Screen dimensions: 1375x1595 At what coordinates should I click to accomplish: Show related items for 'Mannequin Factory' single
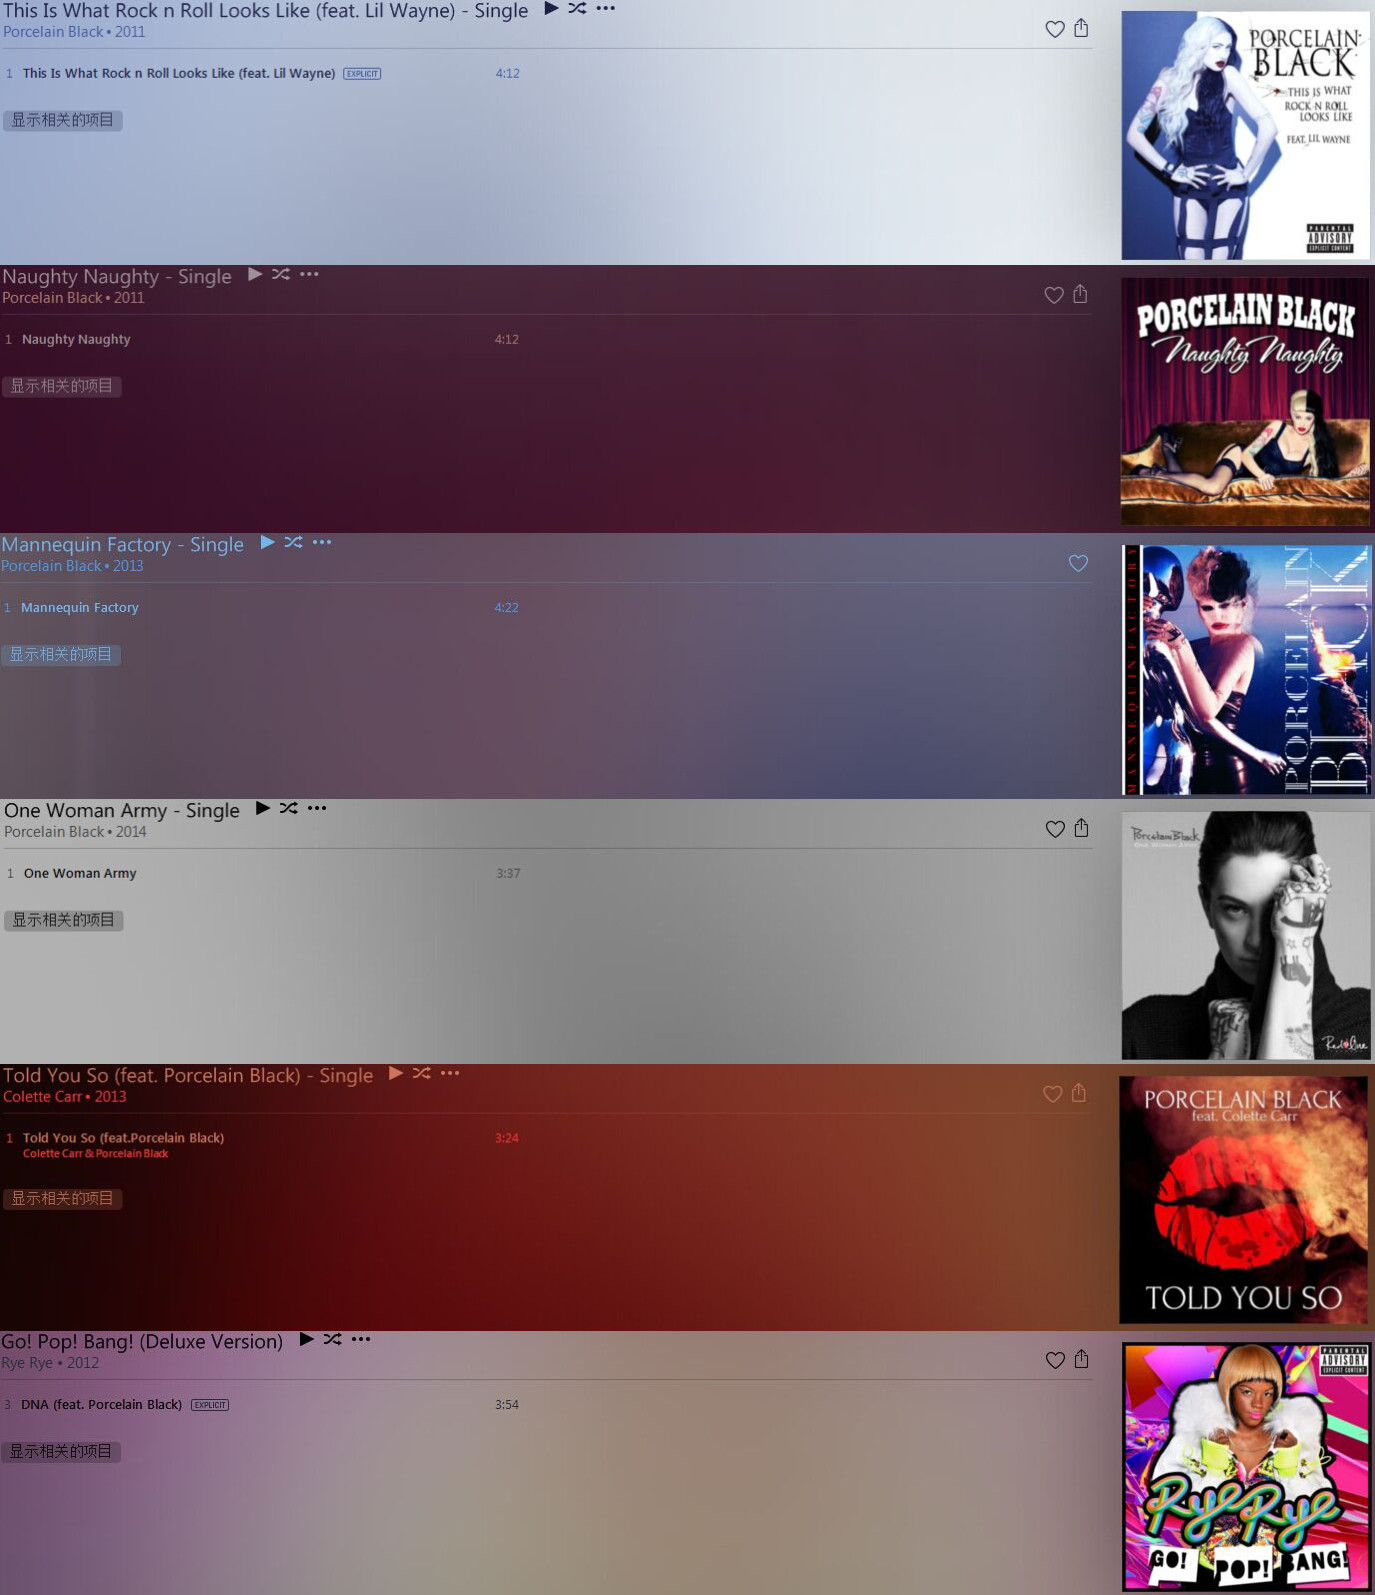pos(61,655)
